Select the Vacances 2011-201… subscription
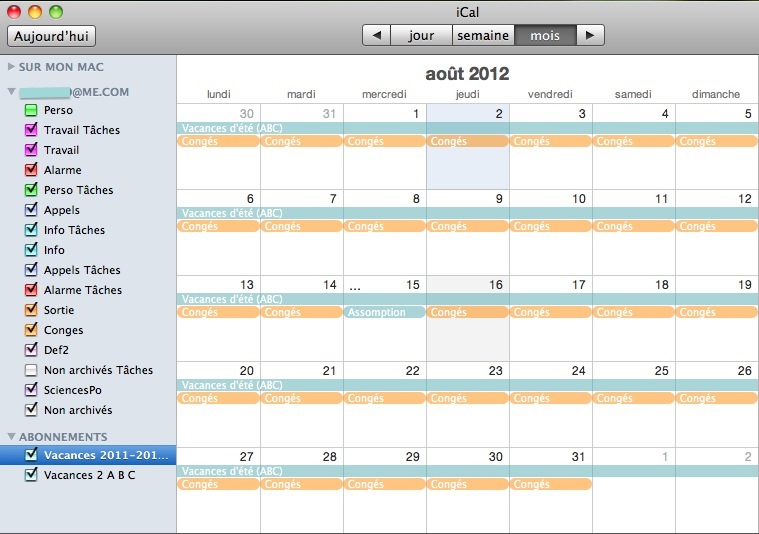This screenshot has height=534, width=759. click(x=107, y=455)
